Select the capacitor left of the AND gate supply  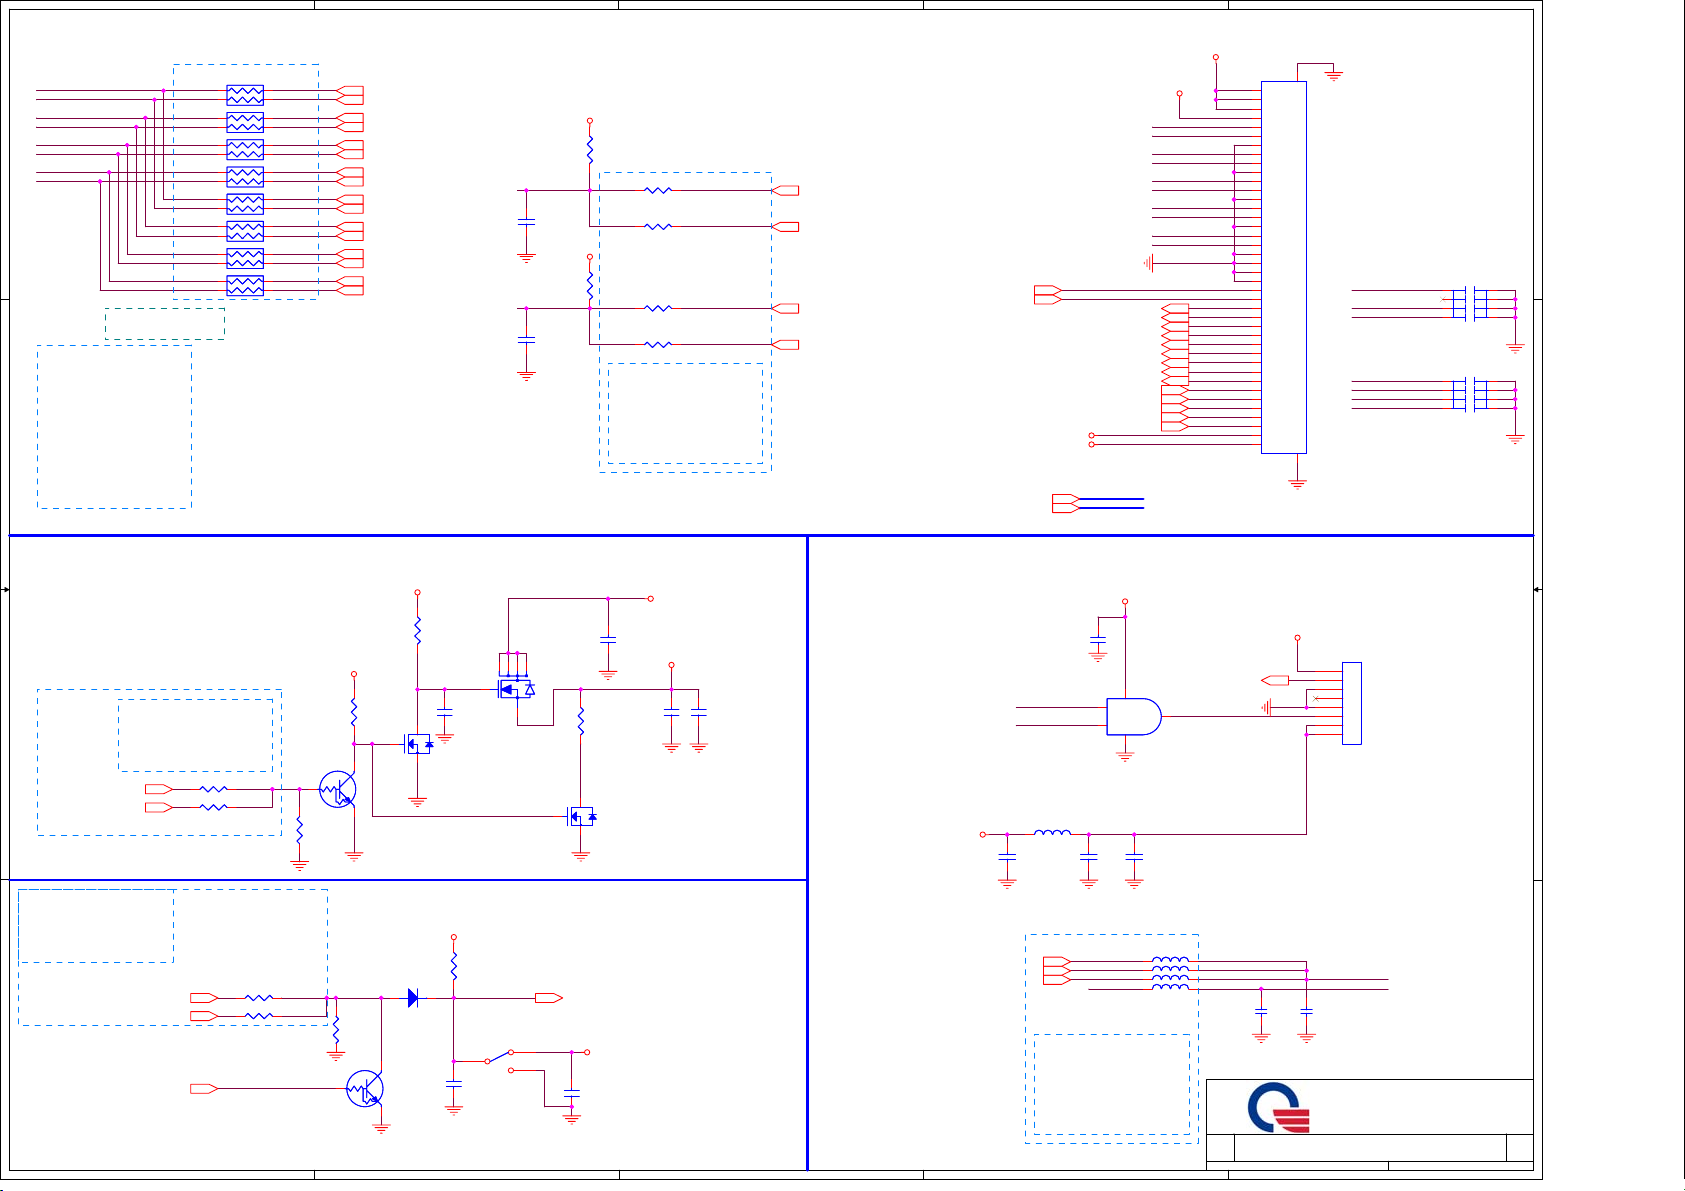(1098, 638)
